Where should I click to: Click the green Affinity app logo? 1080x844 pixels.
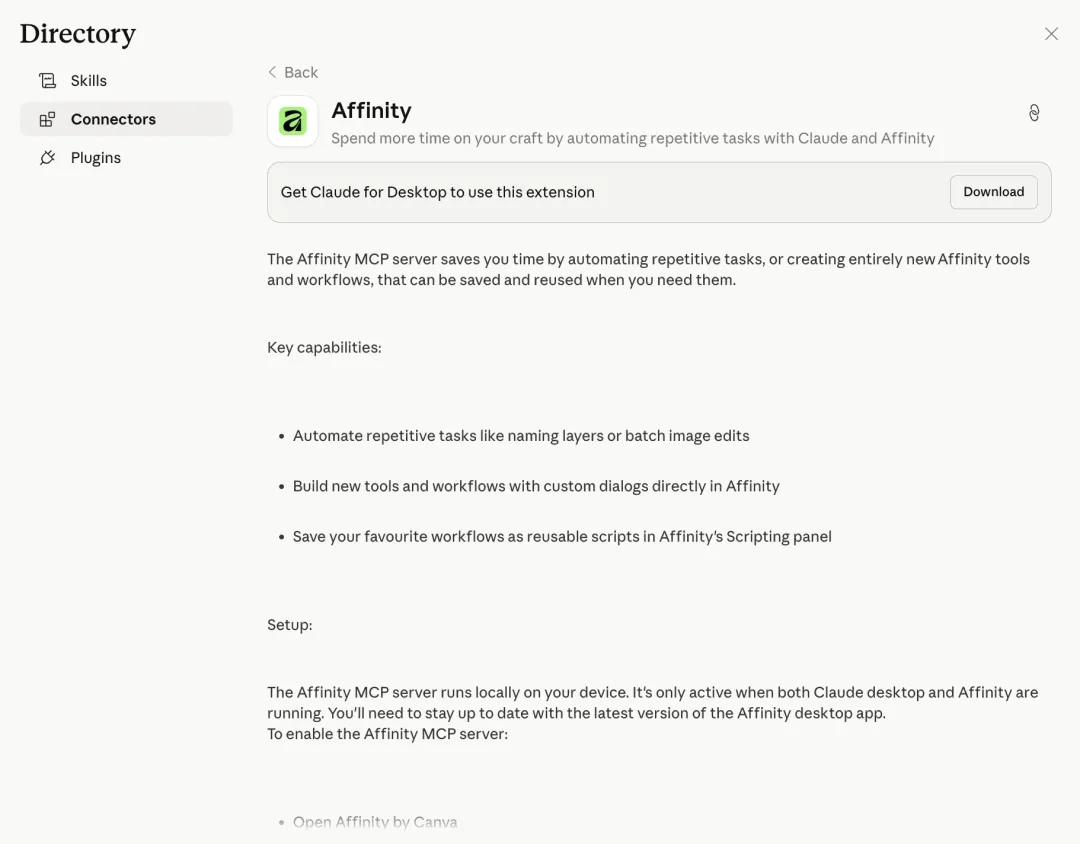[x=293, y=122]
